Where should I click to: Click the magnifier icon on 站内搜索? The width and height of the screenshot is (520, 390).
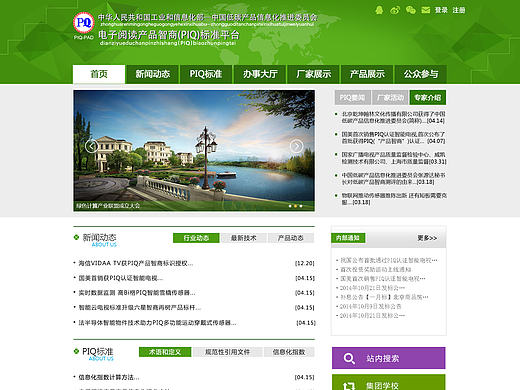(x=349, y=358)
